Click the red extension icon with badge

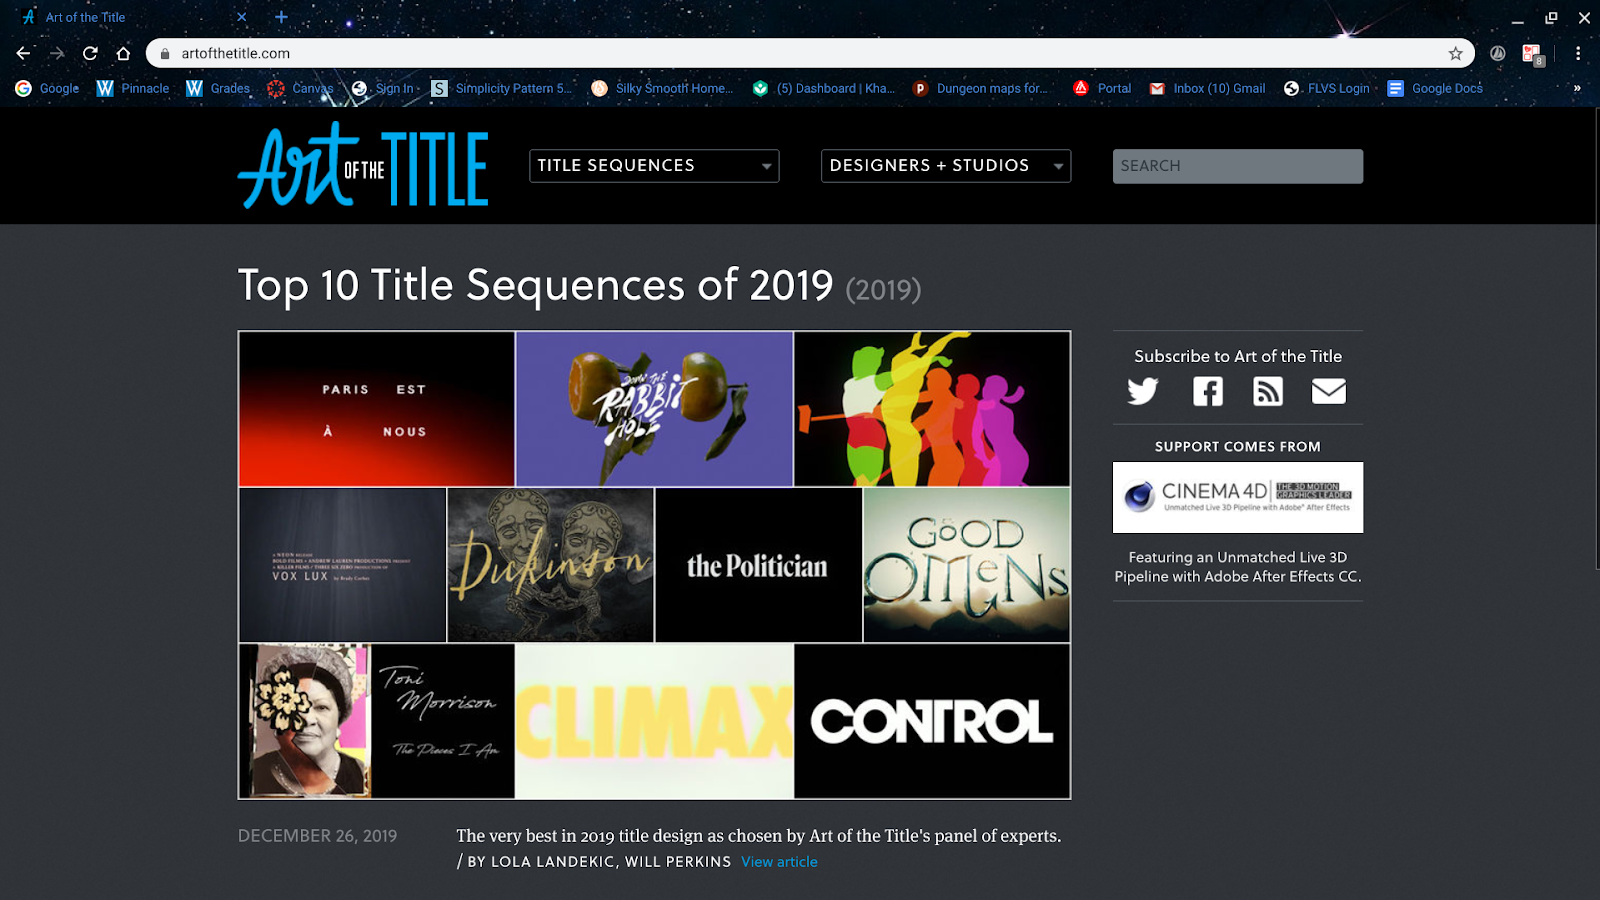1532,54
